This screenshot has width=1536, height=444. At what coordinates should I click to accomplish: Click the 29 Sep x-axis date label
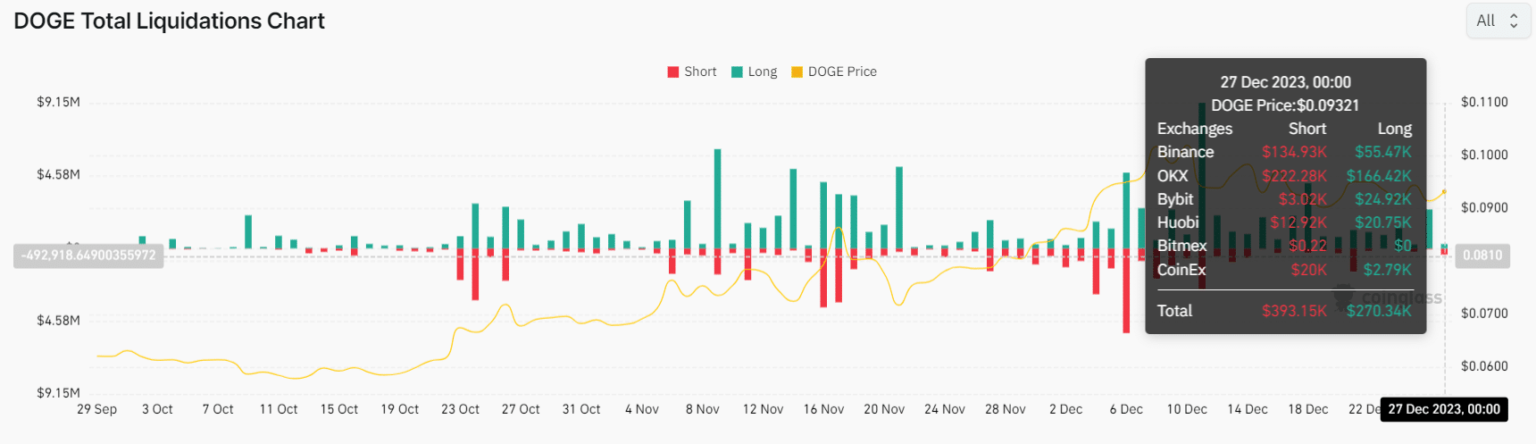click(x=97, y=409)
